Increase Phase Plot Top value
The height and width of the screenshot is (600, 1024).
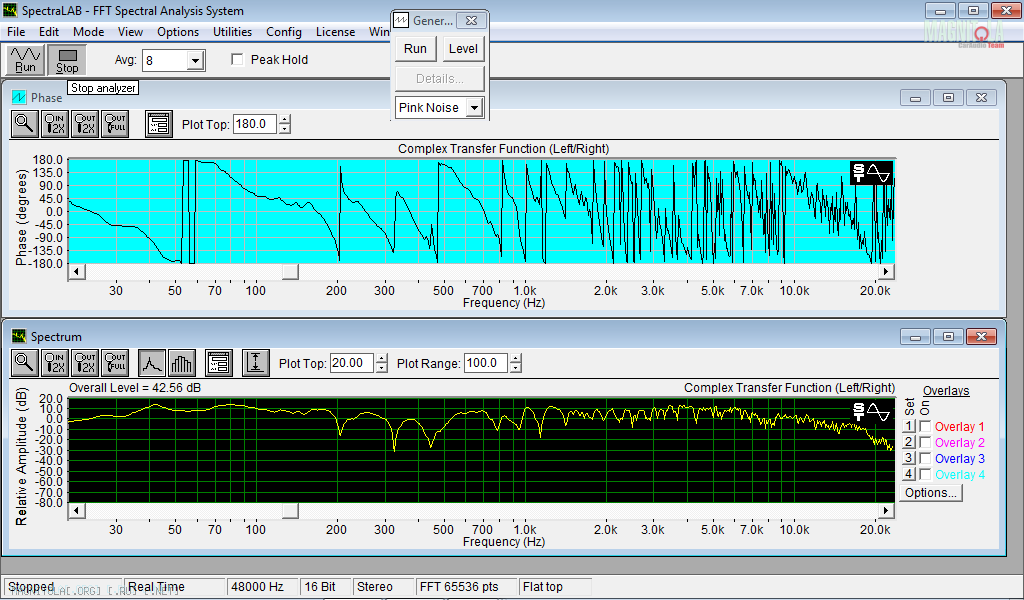click(284, 119)
